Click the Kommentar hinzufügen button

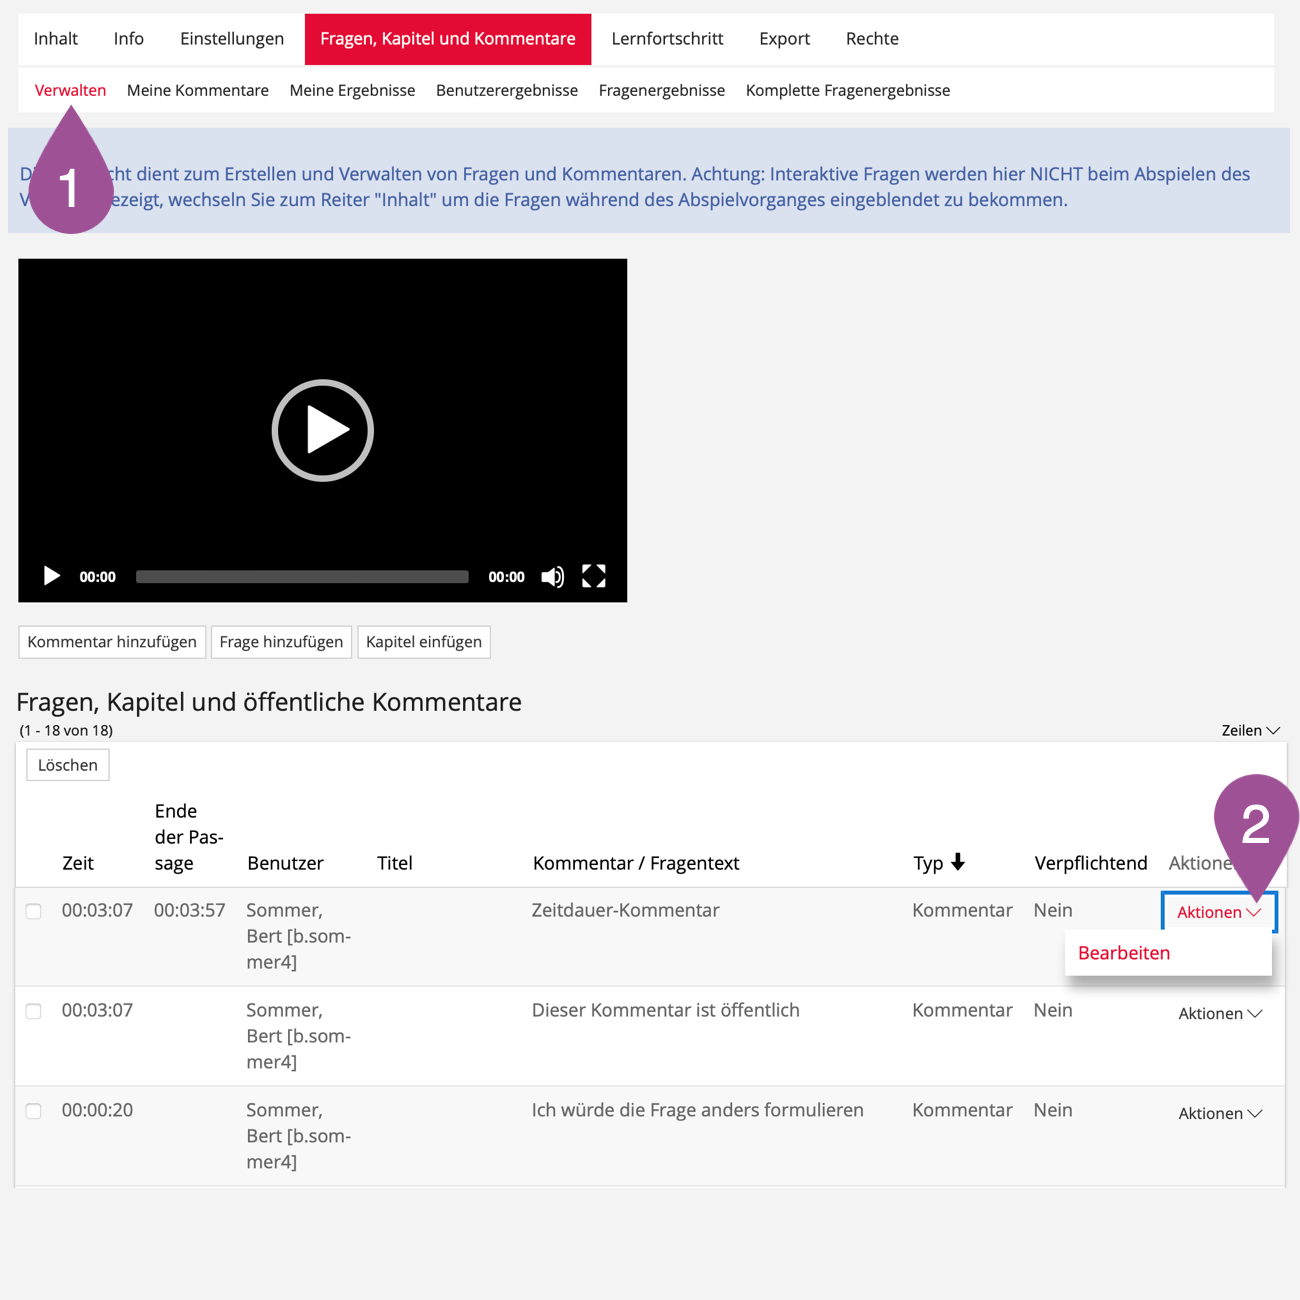click(x=112, y=642)
